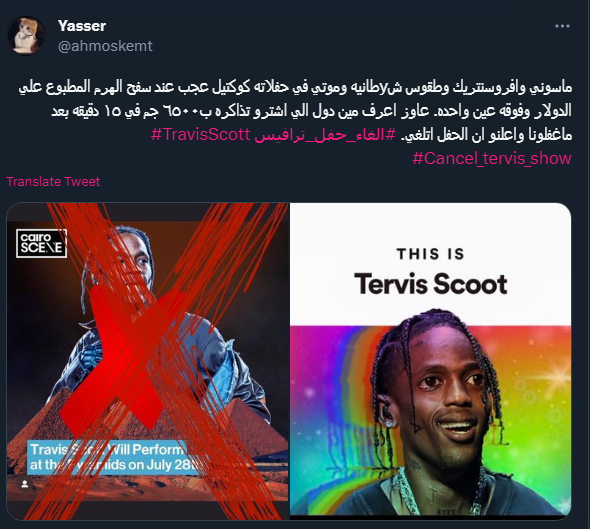Click the 'Tervis Scoot' title text
This screenshot has height=529, width=590.
(430, 284)
